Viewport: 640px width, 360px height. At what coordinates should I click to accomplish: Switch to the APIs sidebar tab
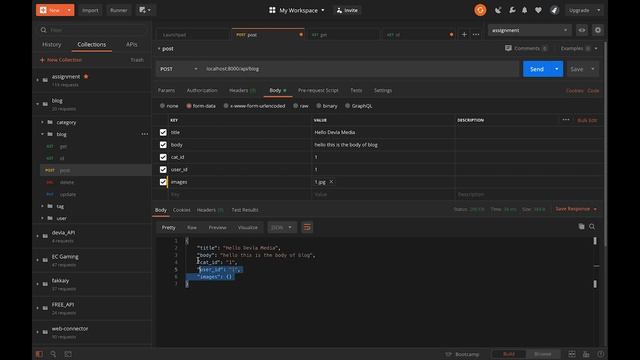(x=132, y=44)
